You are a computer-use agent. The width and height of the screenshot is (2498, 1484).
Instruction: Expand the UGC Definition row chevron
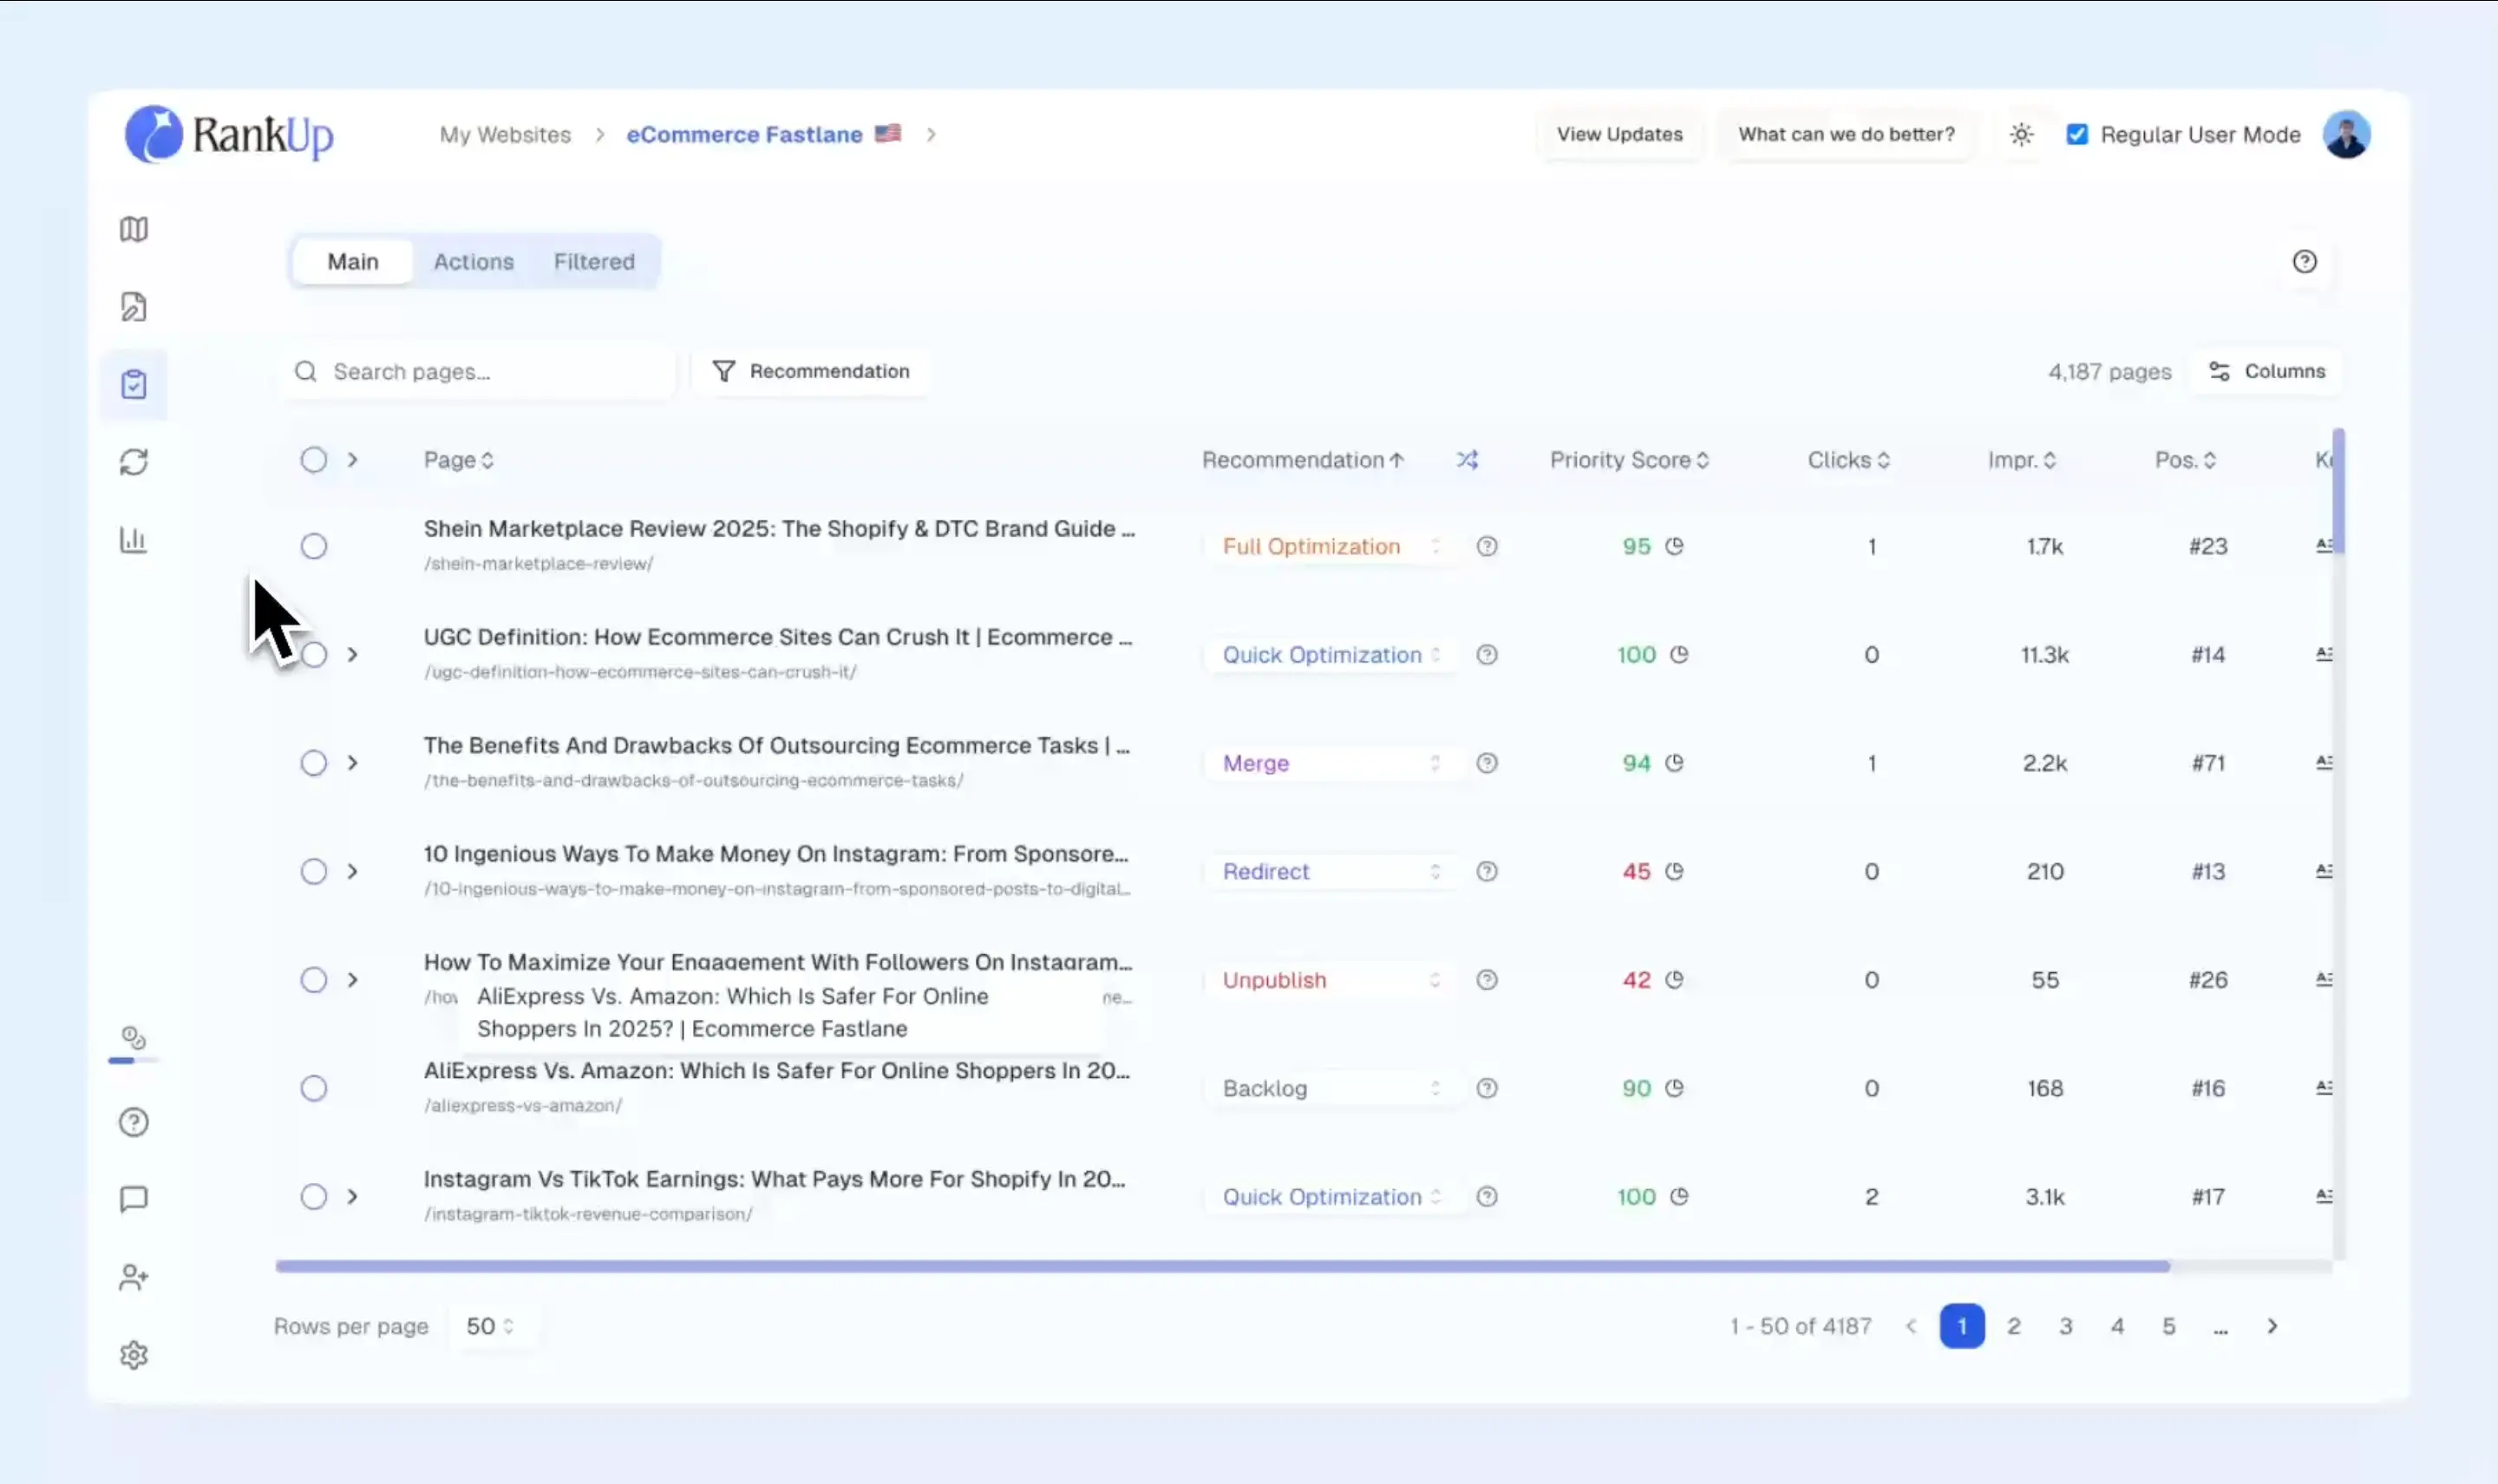coord(352,654)
